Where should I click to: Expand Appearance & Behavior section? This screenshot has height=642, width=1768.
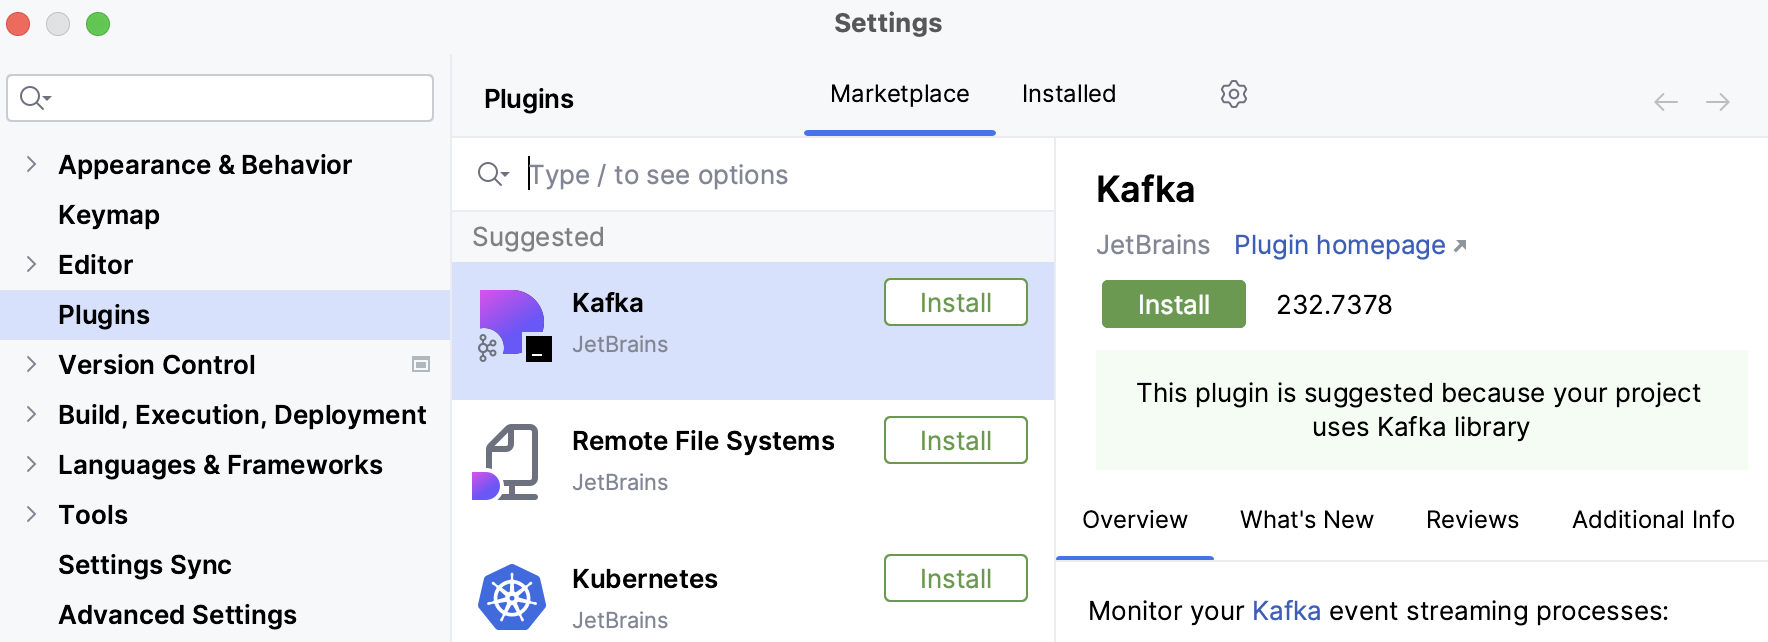[31, 165]
